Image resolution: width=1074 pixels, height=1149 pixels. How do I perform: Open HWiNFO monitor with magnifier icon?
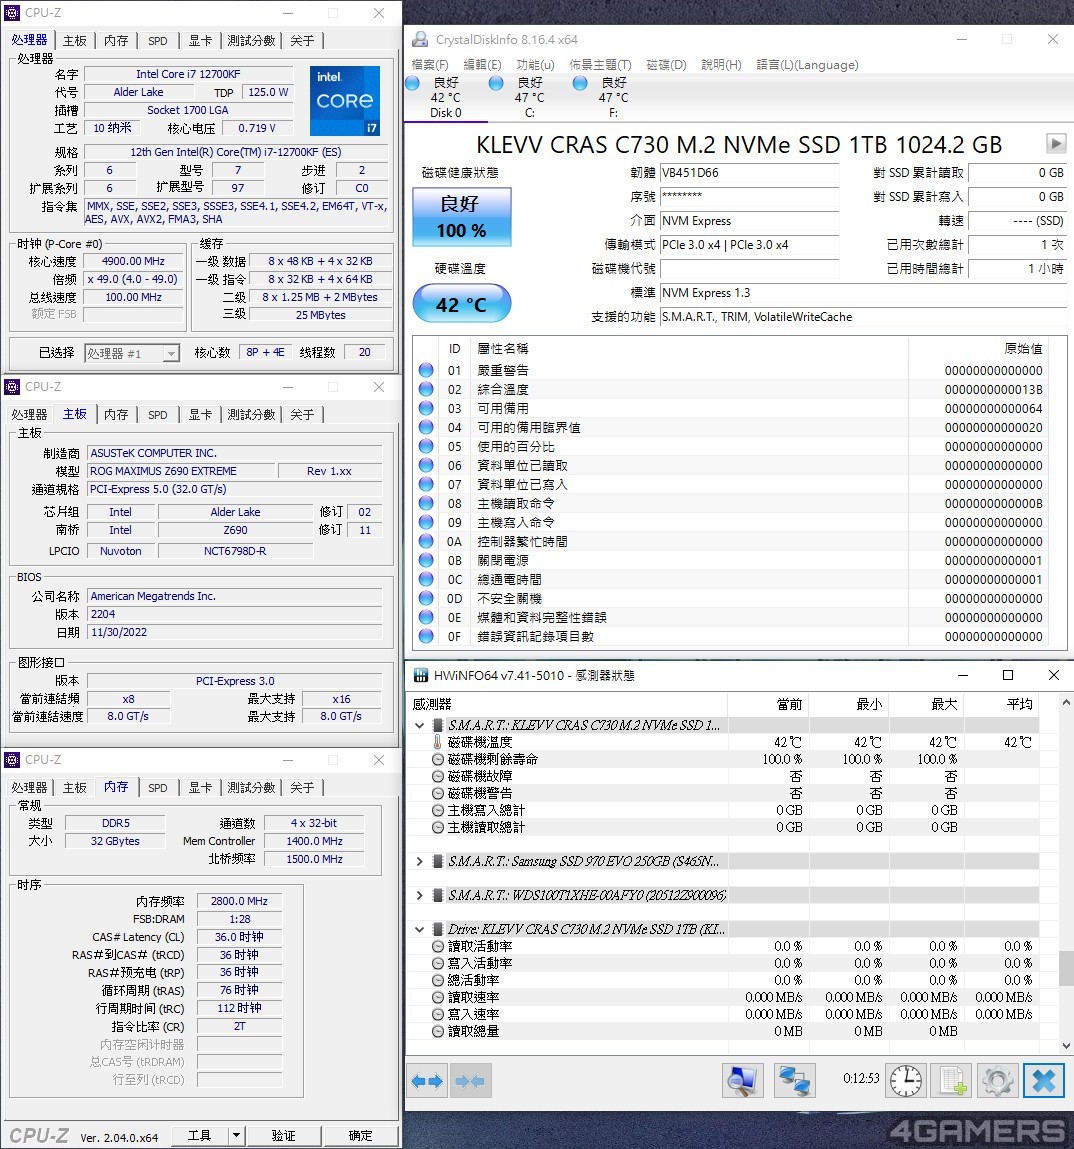[x=743, y=1081]
